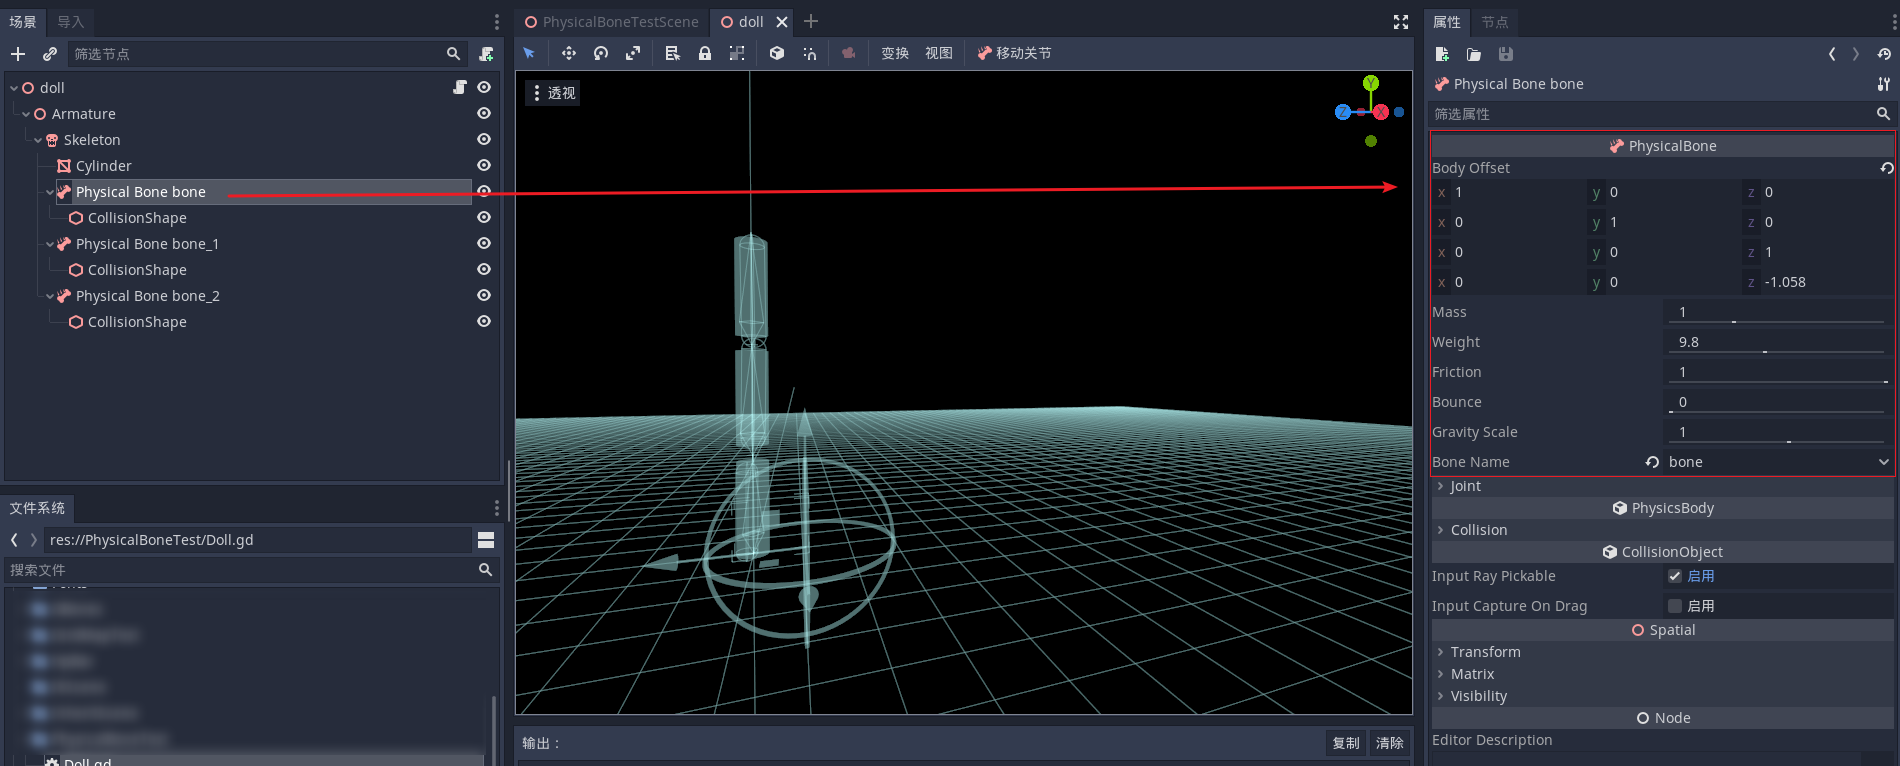
Task: Open the 透视 viewport menu
Action: [x=553, y=93]
